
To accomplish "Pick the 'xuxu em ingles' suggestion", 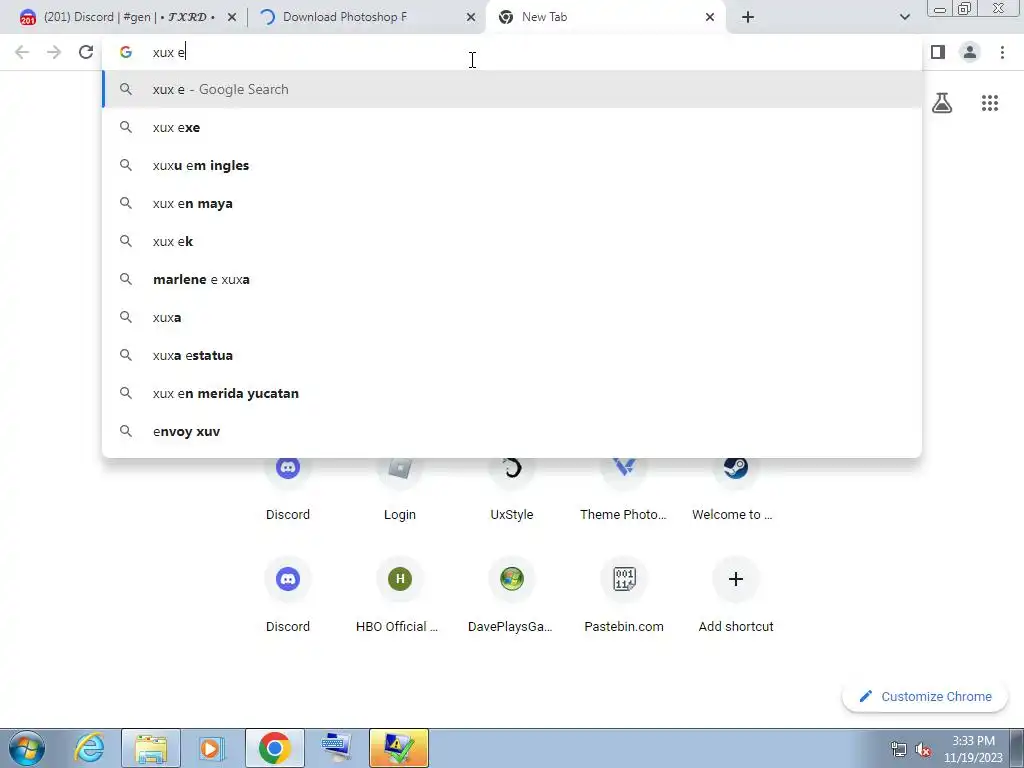I will click(x=512, y=165).
